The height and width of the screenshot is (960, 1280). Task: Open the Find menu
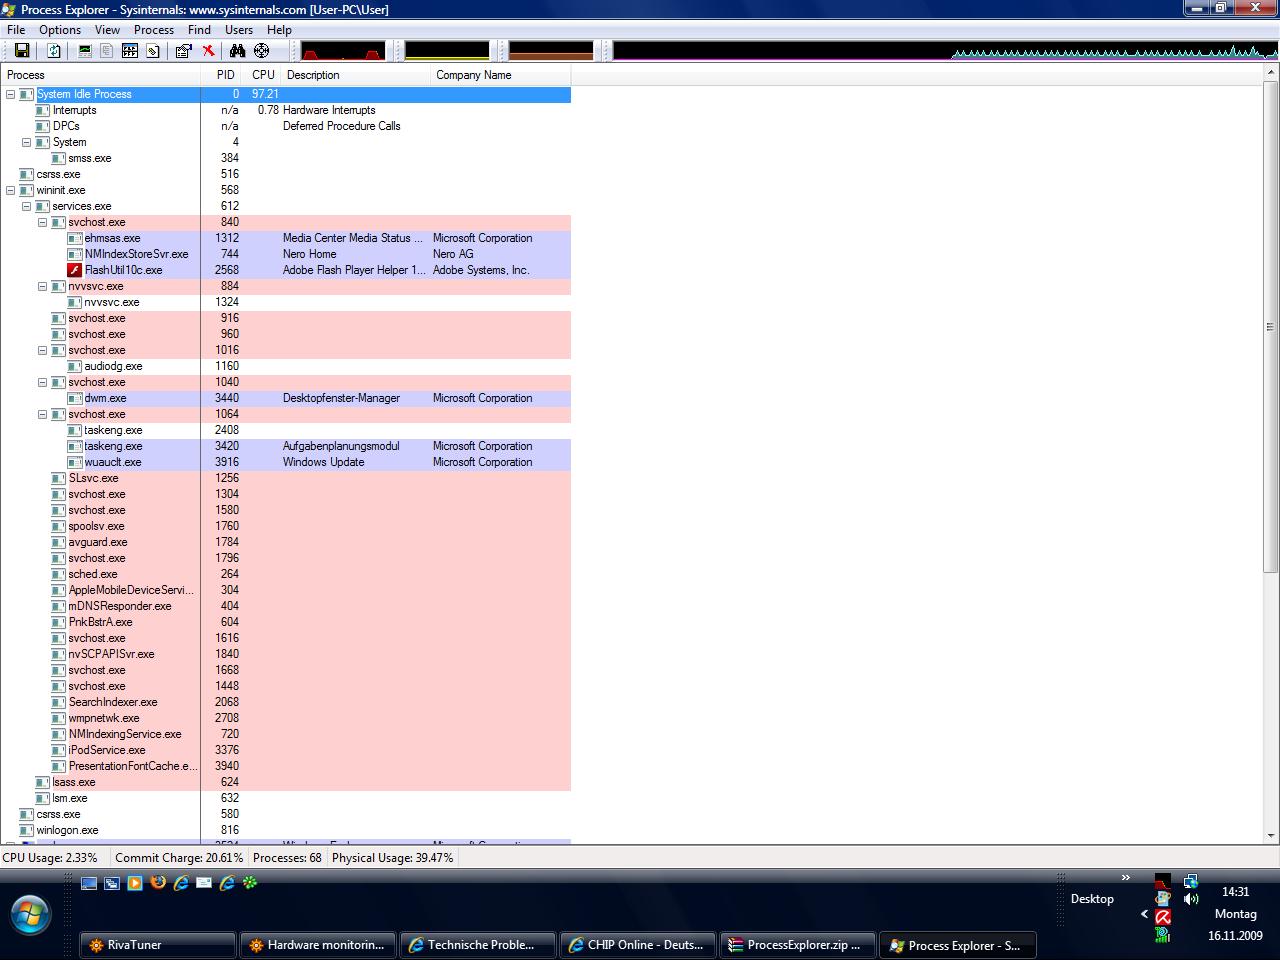point(200,30)
